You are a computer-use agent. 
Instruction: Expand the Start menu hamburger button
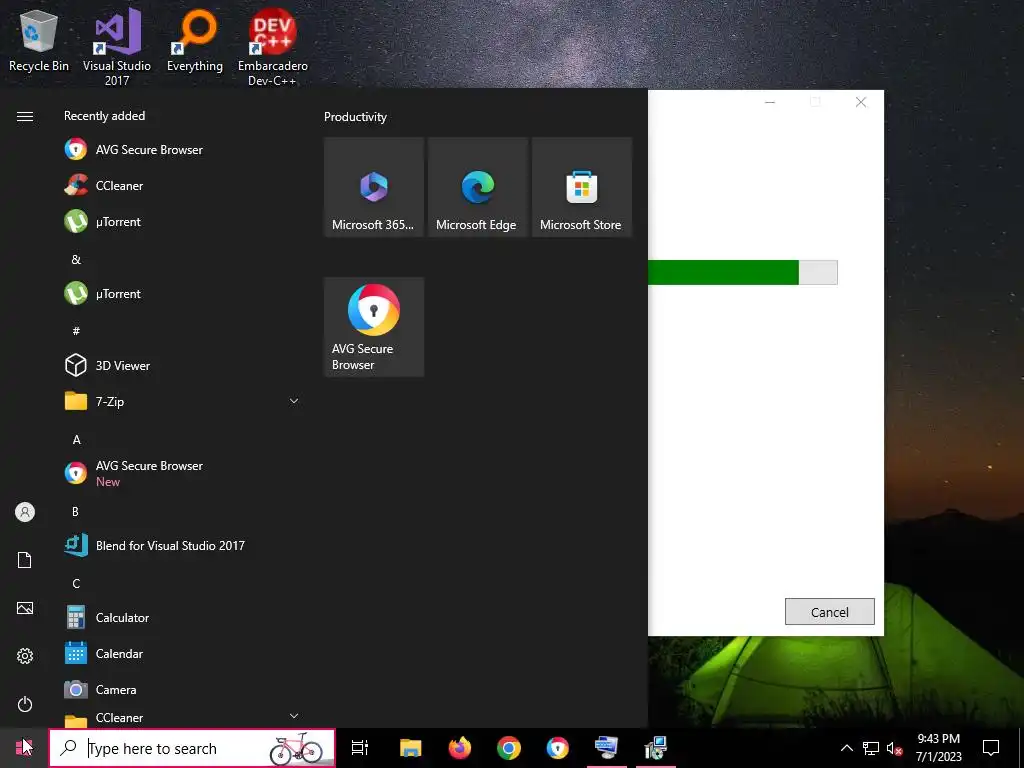point(25,116)
